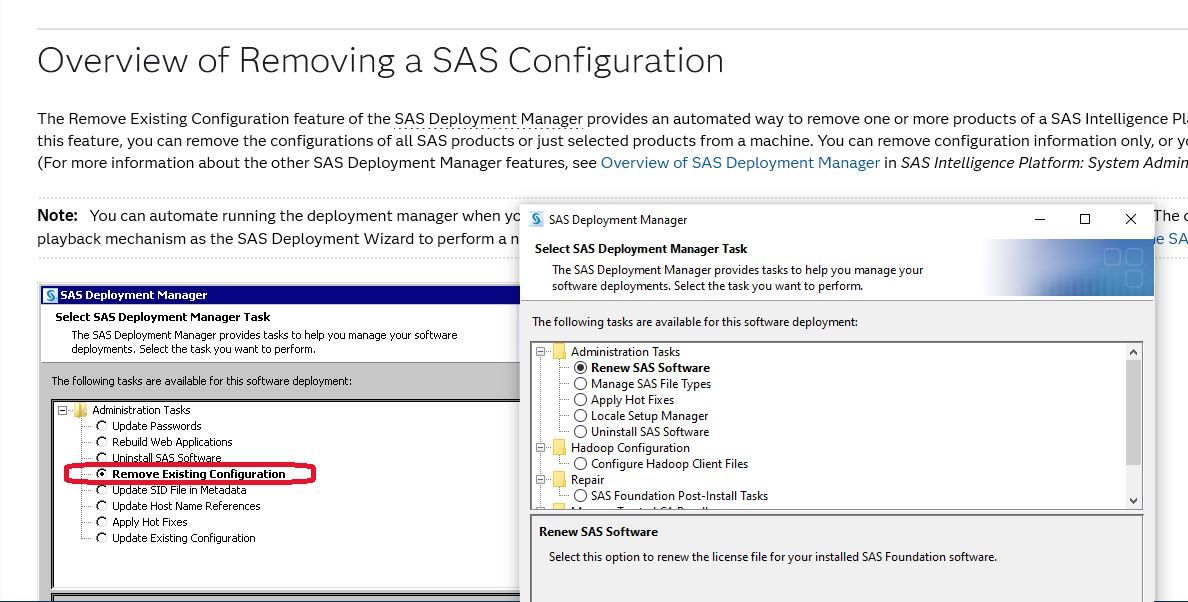Click the scroll-up arrow in the task list
The image size is (1188, 602).
click(1133, 352)
